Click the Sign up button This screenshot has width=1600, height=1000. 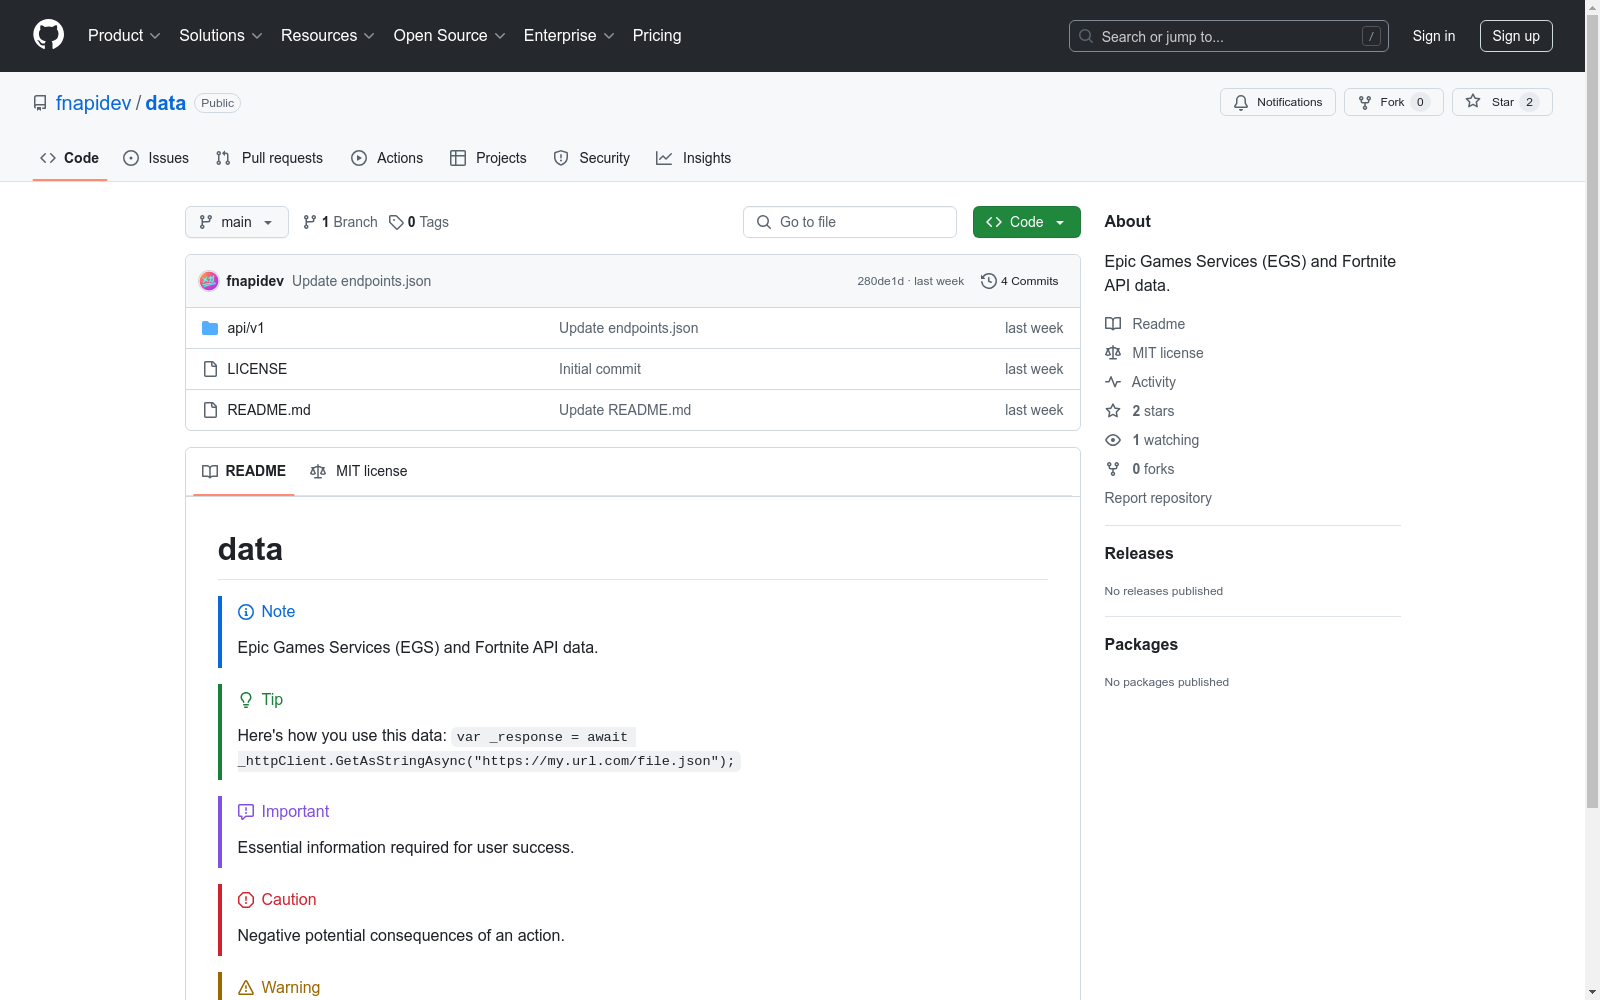coord(1515,36)
